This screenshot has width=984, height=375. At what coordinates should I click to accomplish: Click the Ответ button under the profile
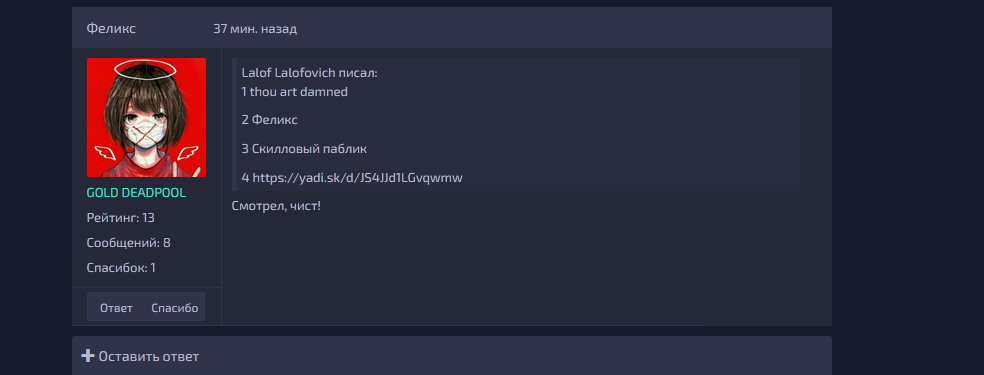tap(116, 308)
